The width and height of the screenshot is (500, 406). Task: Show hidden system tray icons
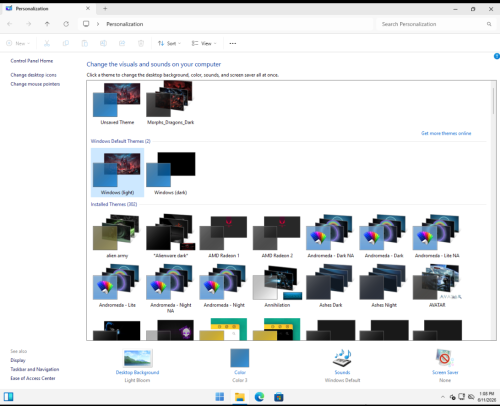click(443, 397)
